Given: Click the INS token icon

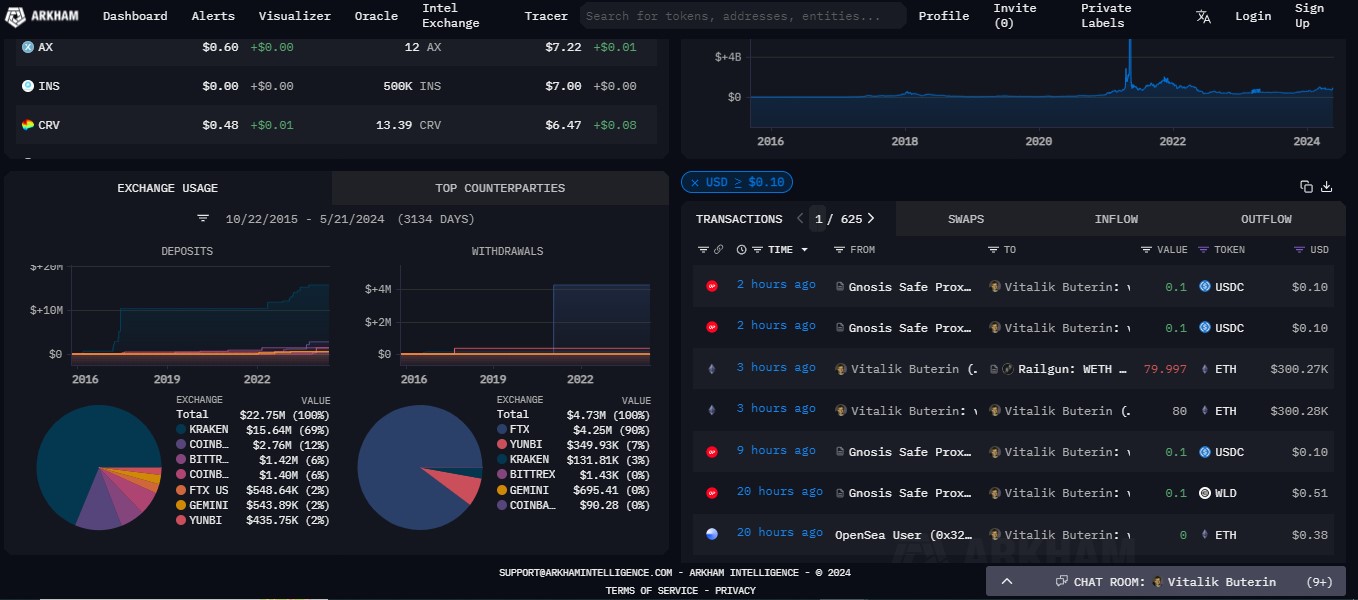Looking at the screenshot, I should [28, 86].
